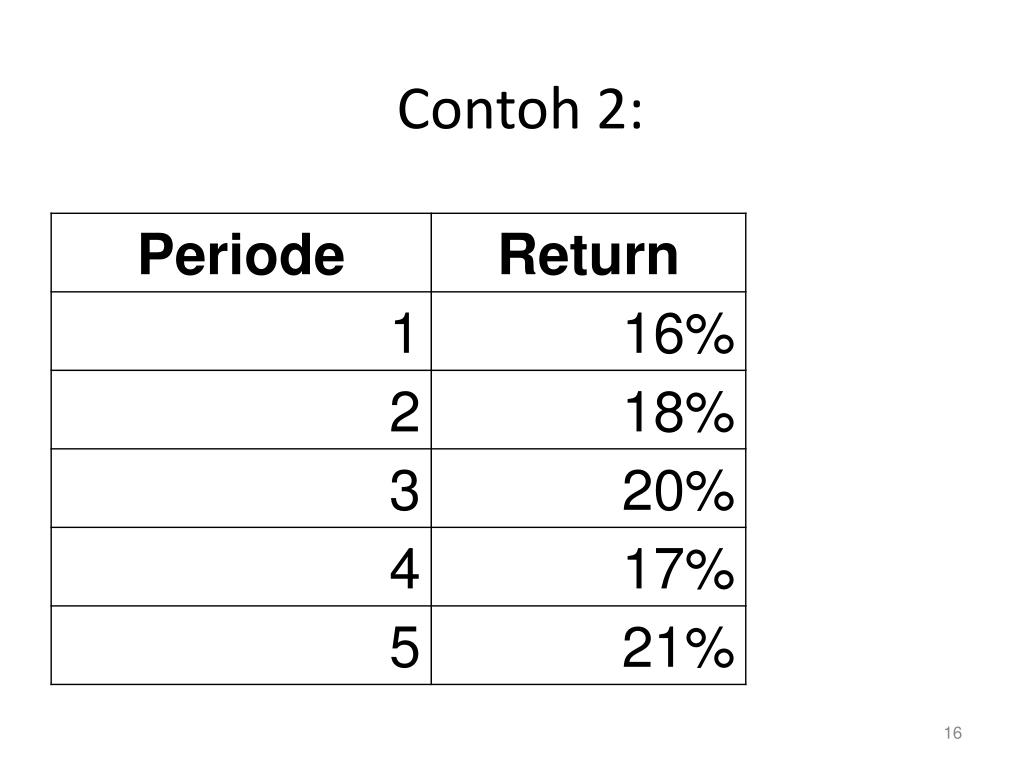This screenshot has height=768, width=1024.
Task: Click the 'Contoh 2:' slide title
Action: point(520,108)
